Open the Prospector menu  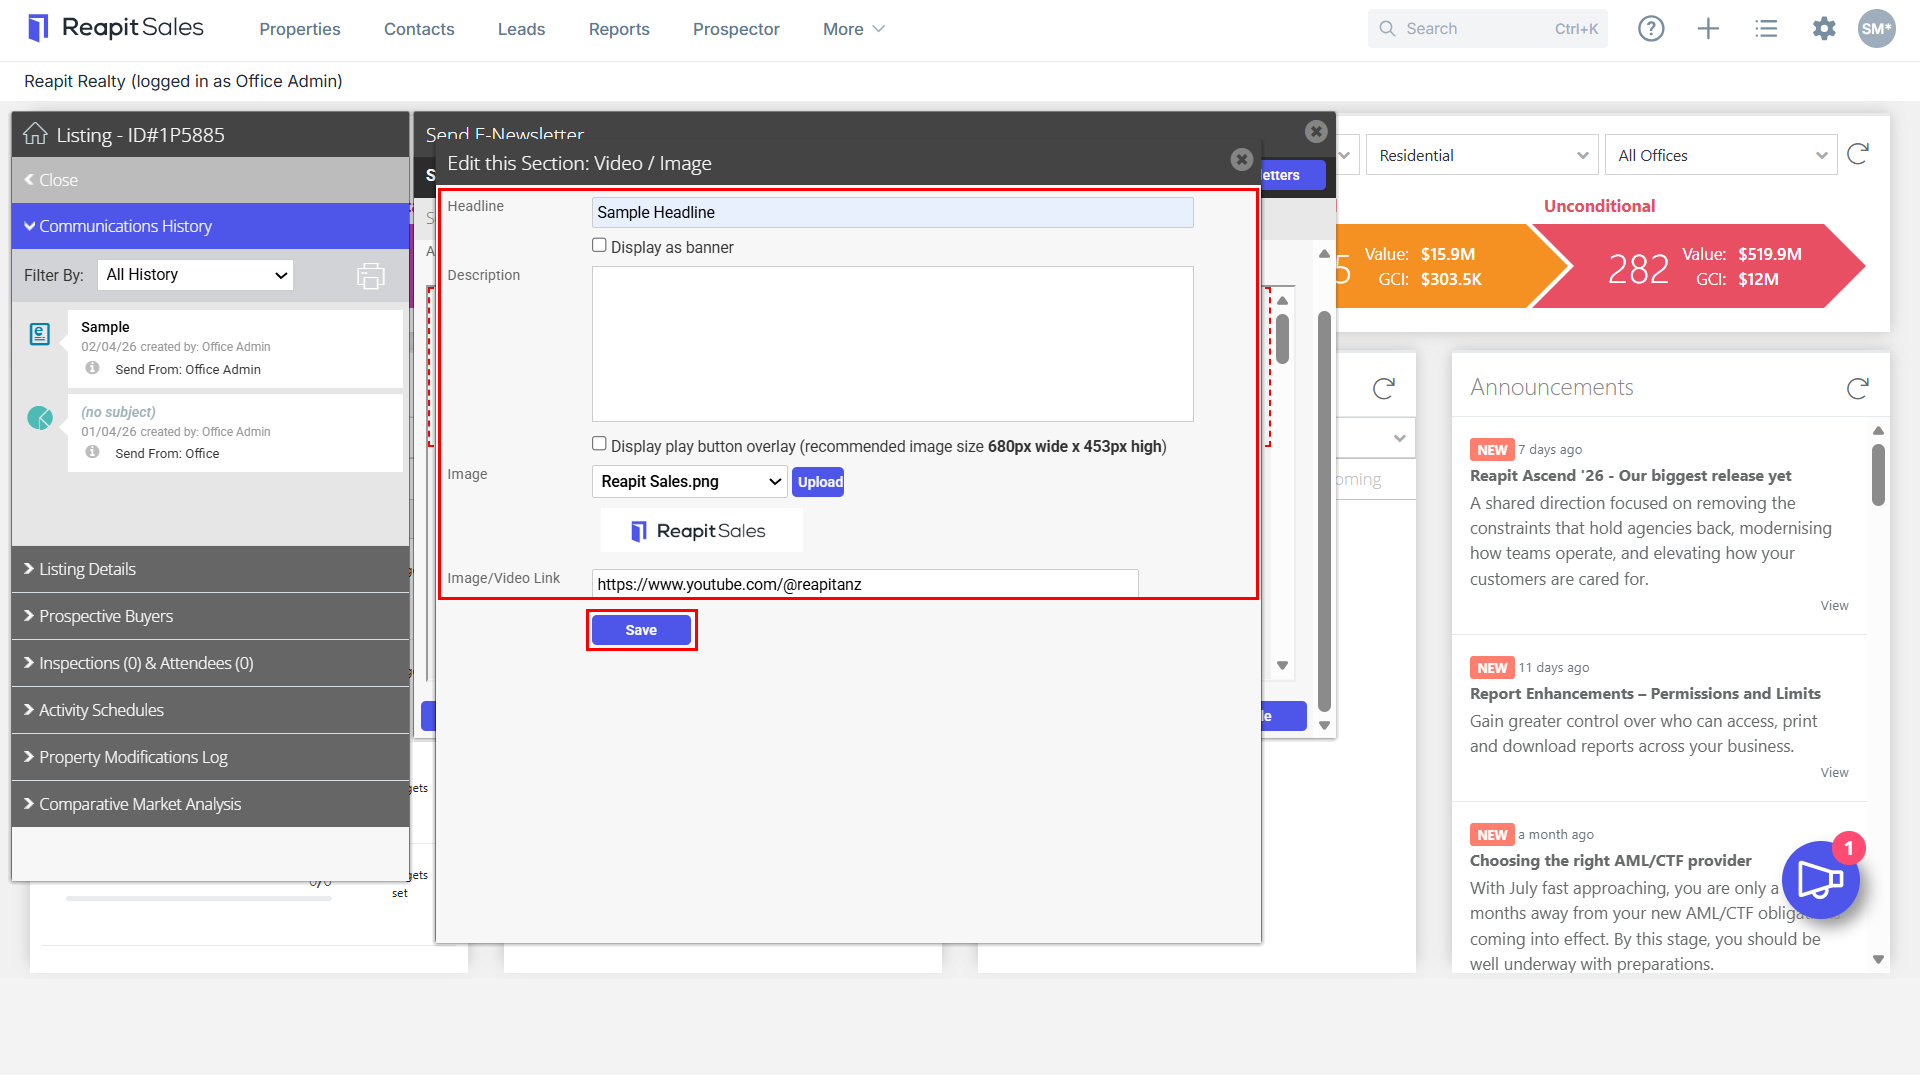(736, 29)
